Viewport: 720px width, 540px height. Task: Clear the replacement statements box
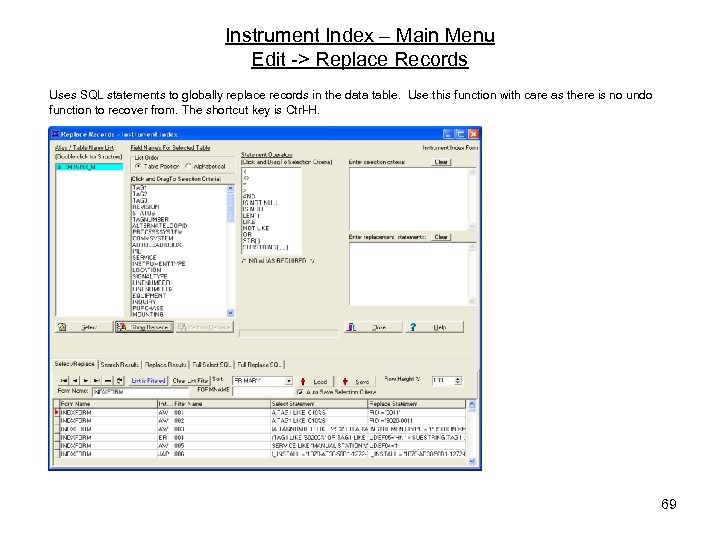(441, 237)
